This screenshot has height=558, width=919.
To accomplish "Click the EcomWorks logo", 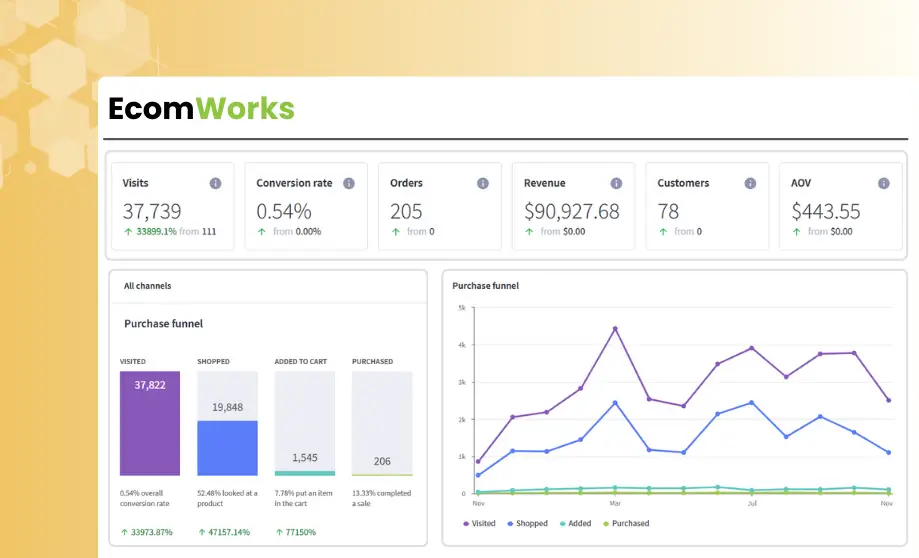I will (201, 108).
